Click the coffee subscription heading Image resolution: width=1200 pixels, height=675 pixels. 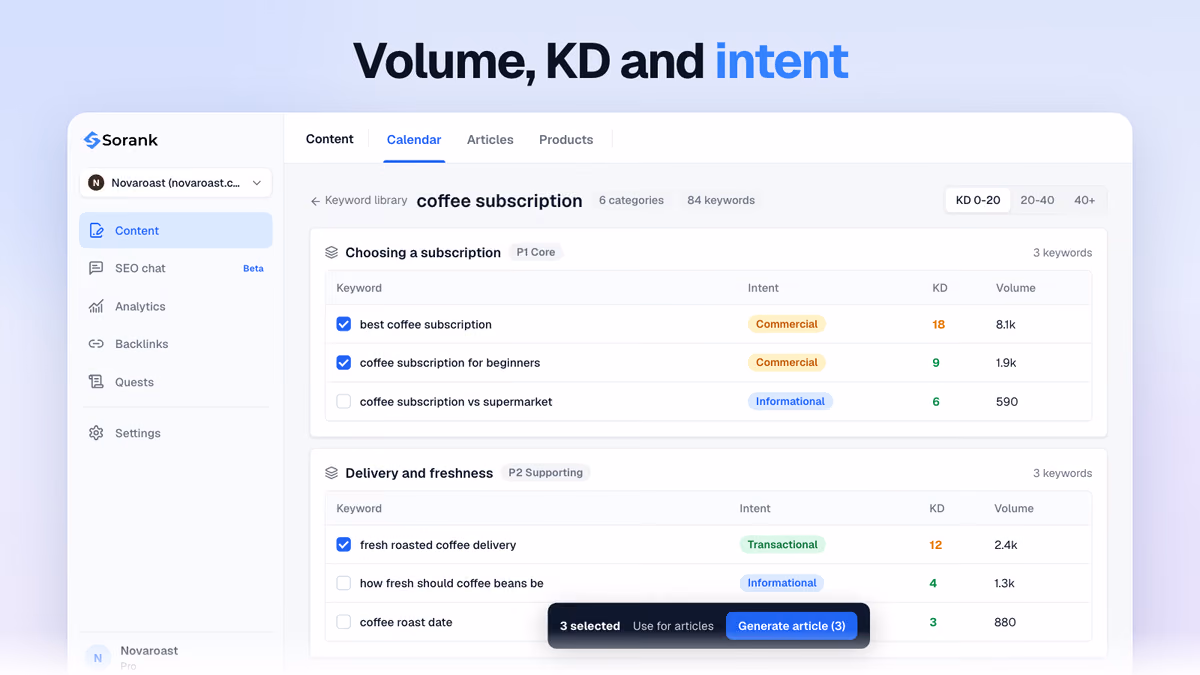pos(499,201)
